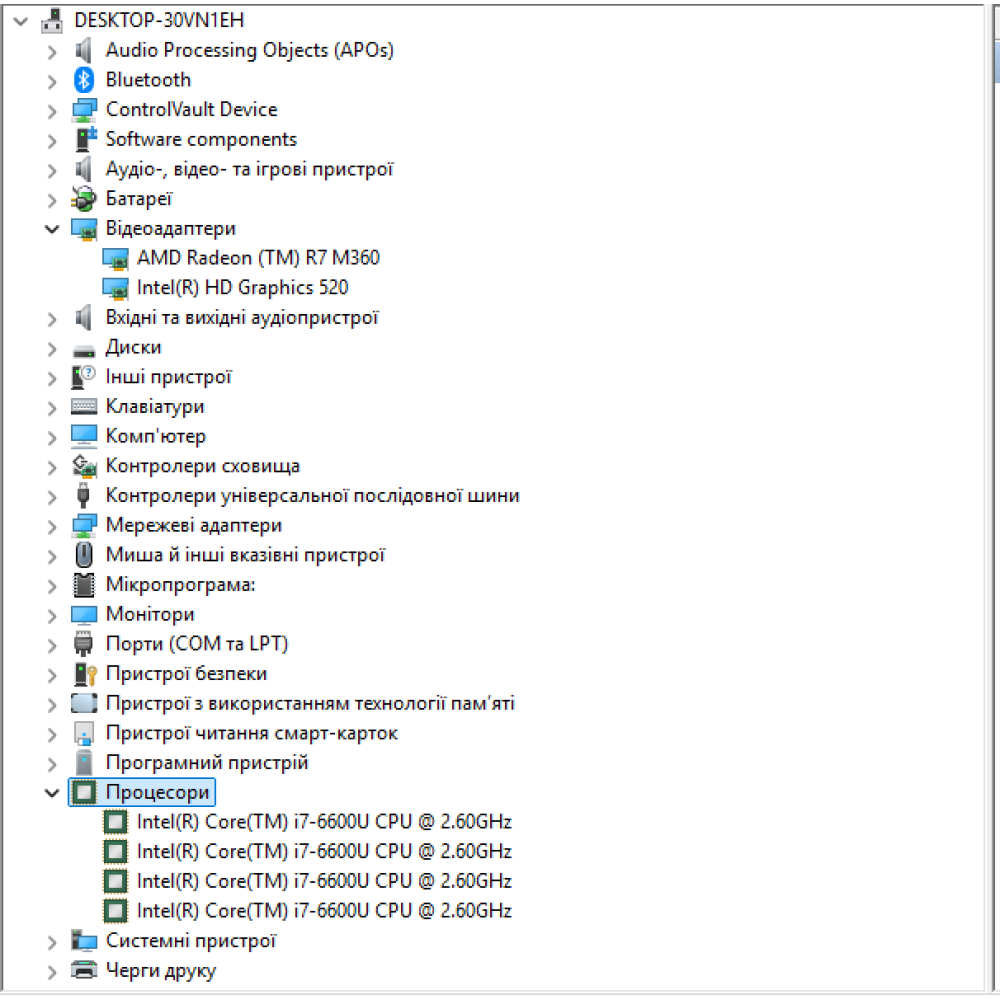The image size is (1000, 1000).
Task: Expand the Системні пристрої category
Action: click(x=52, y=942)
